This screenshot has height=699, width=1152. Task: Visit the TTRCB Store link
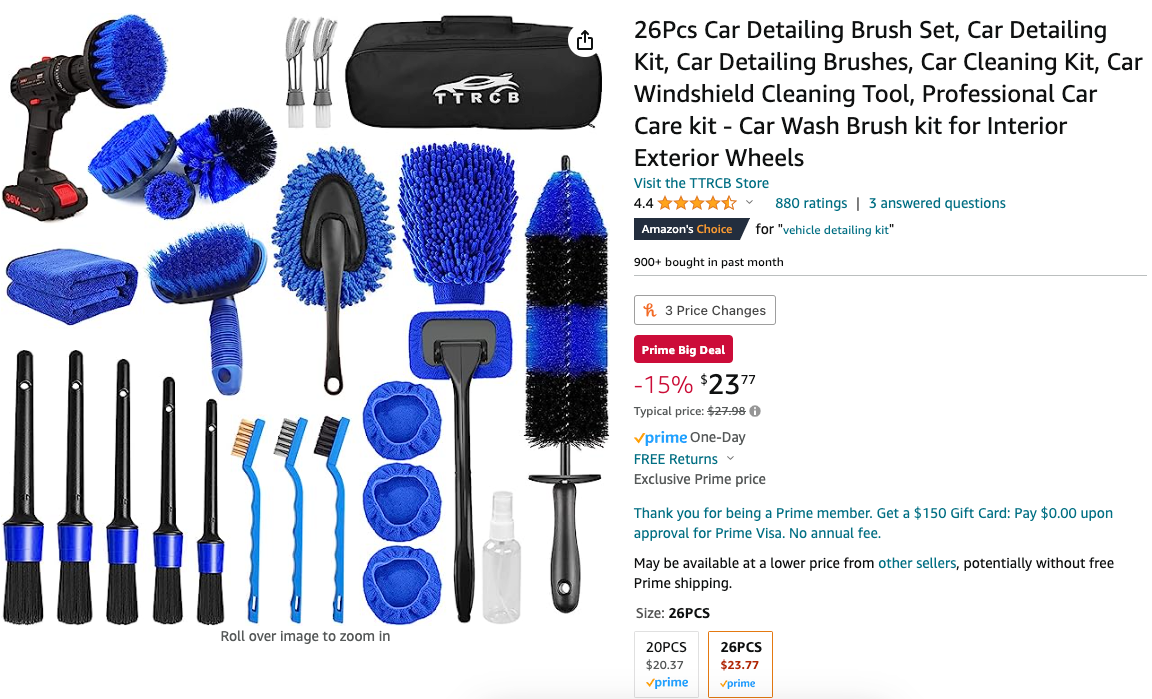coord(702,183)
